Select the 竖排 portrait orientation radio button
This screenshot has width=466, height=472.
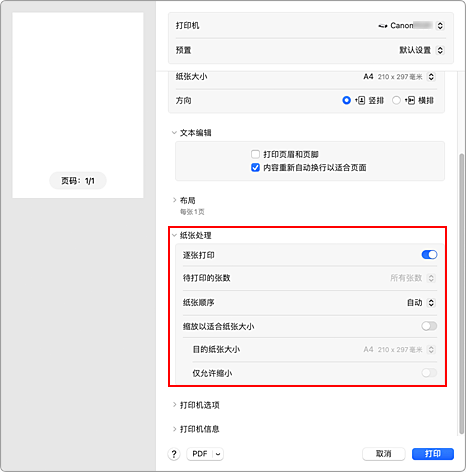[x=346, y=100]
